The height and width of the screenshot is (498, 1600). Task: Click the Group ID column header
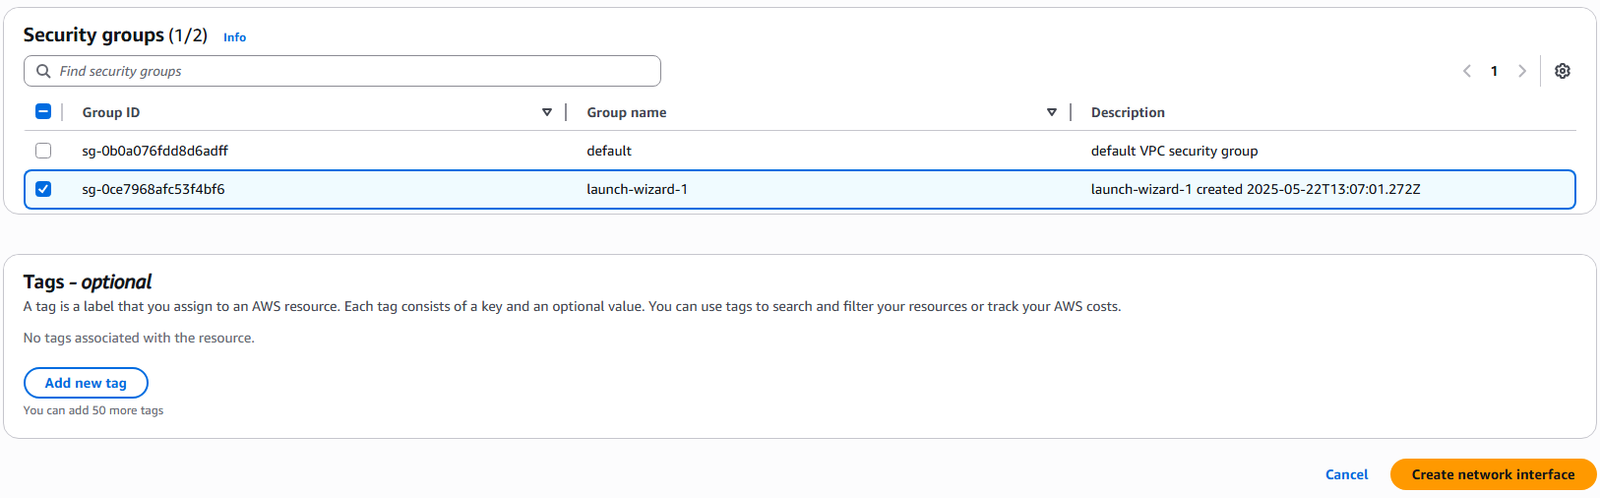click(111, 112)
